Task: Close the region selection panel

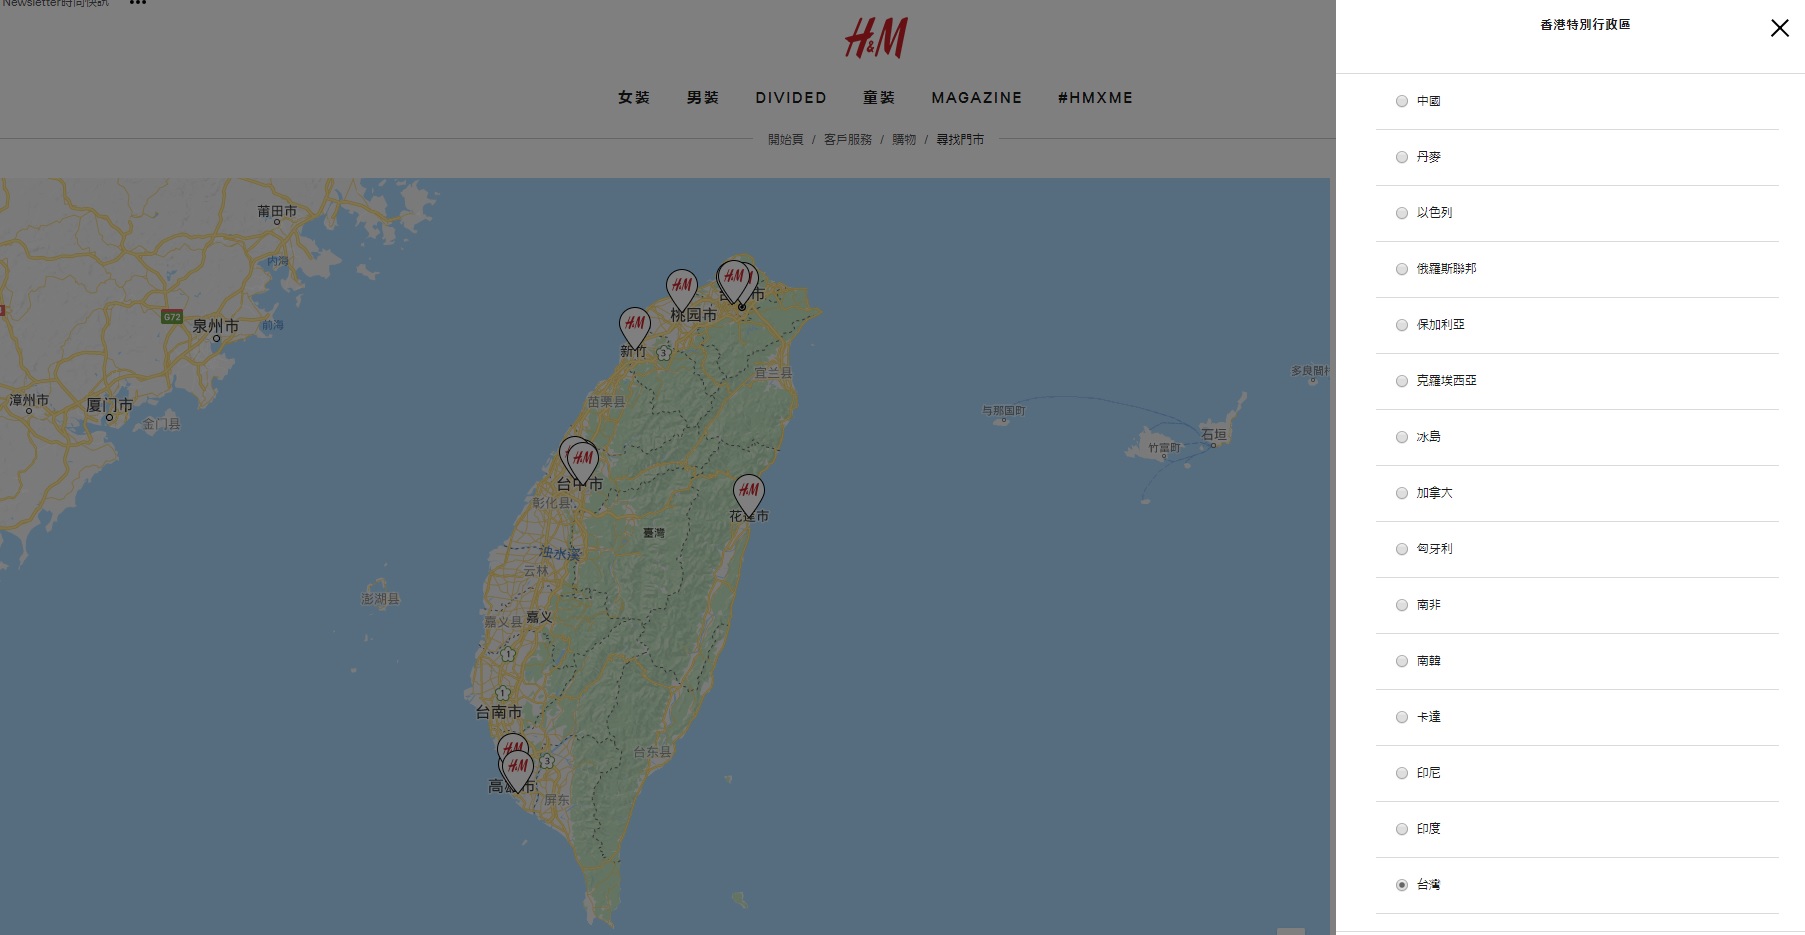Action: (x=1779, y=28)
